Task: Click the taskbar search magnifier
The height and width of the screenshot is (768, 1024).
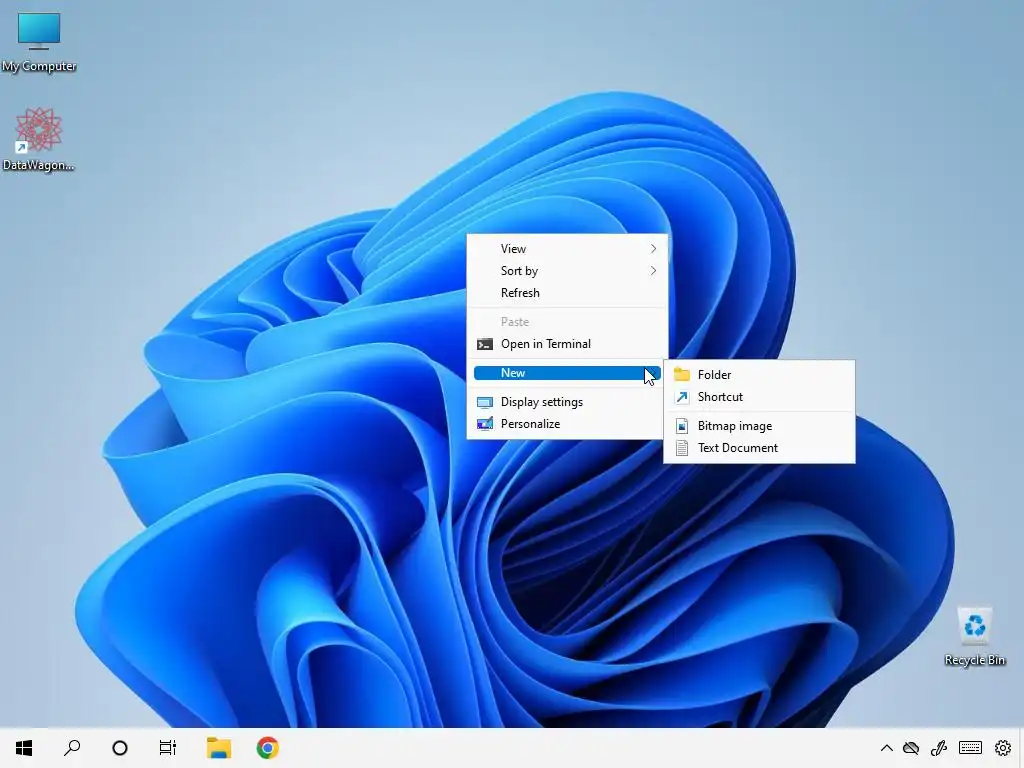Action: (x=72, y=748)
